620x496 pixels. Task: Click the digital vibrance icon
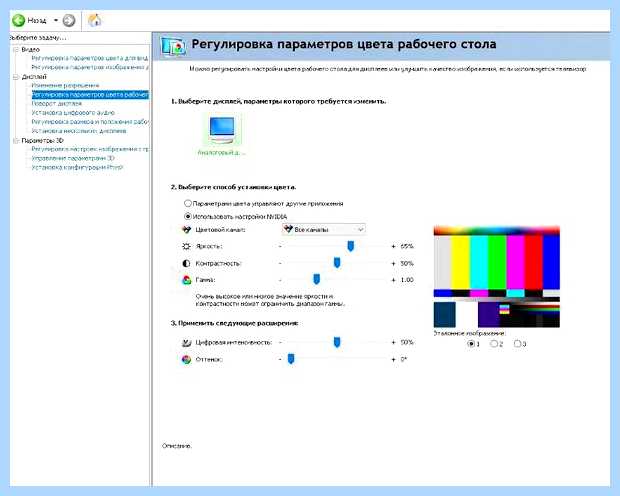186,343
